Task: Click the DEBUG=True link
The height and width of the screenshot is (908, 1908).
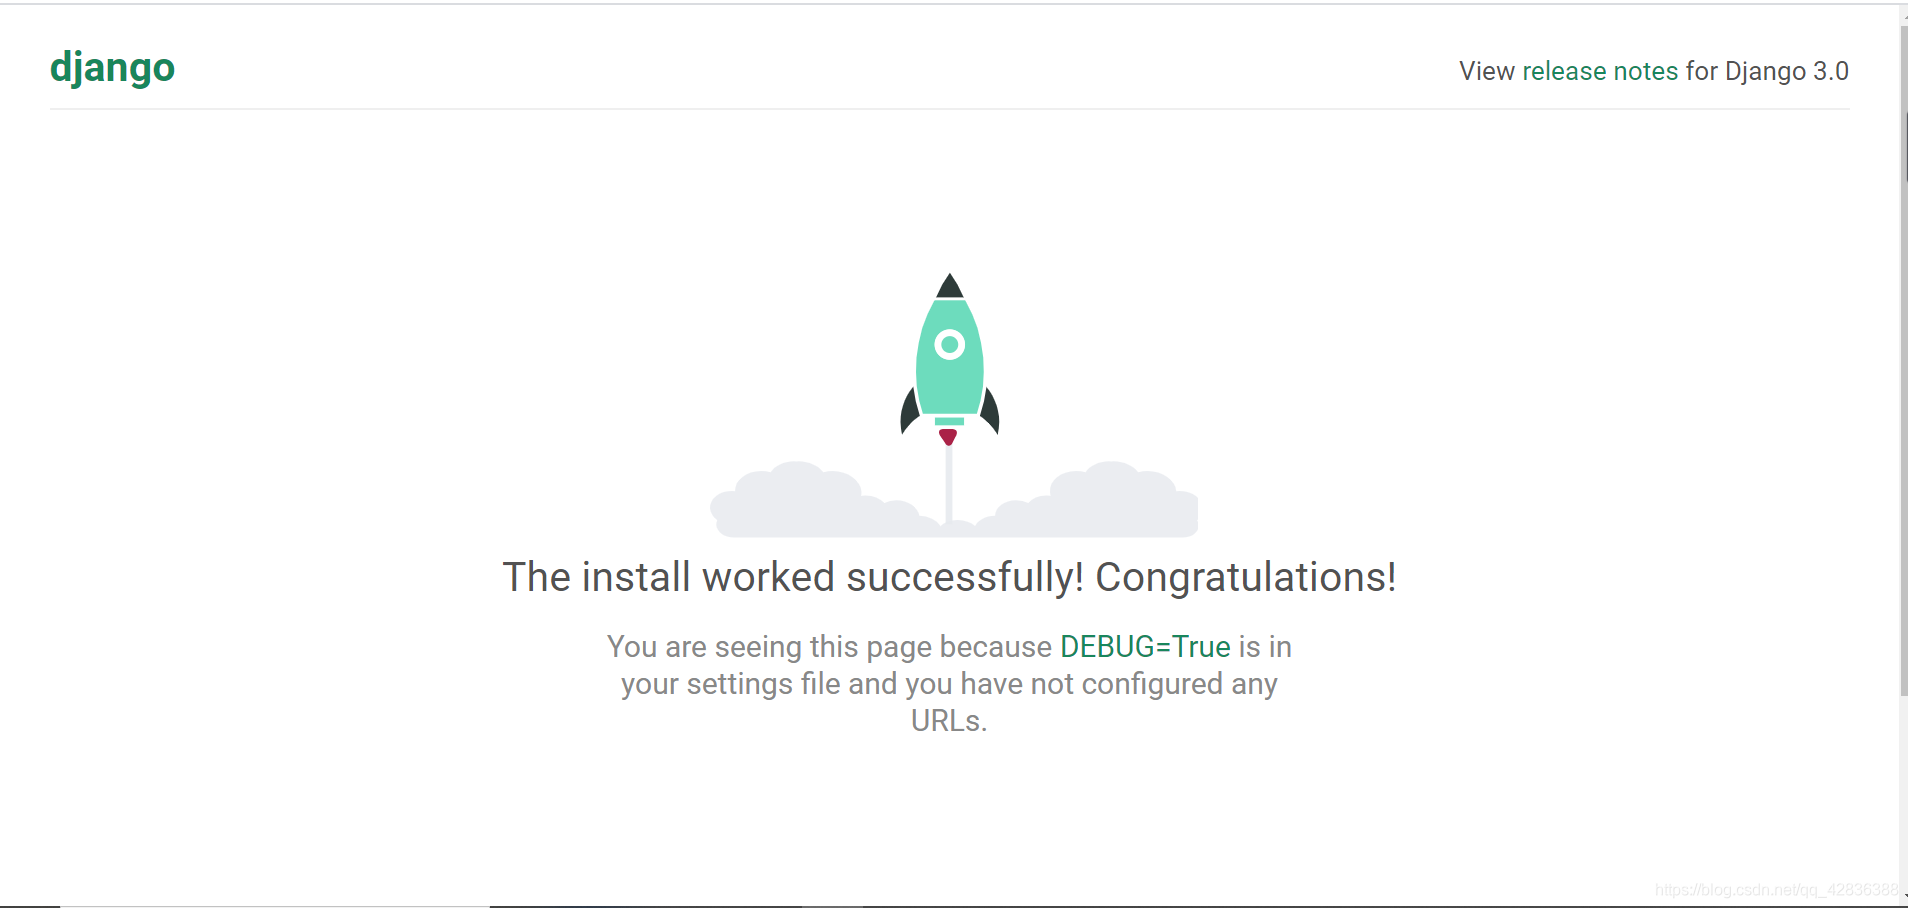Action: pos(1145,647)
